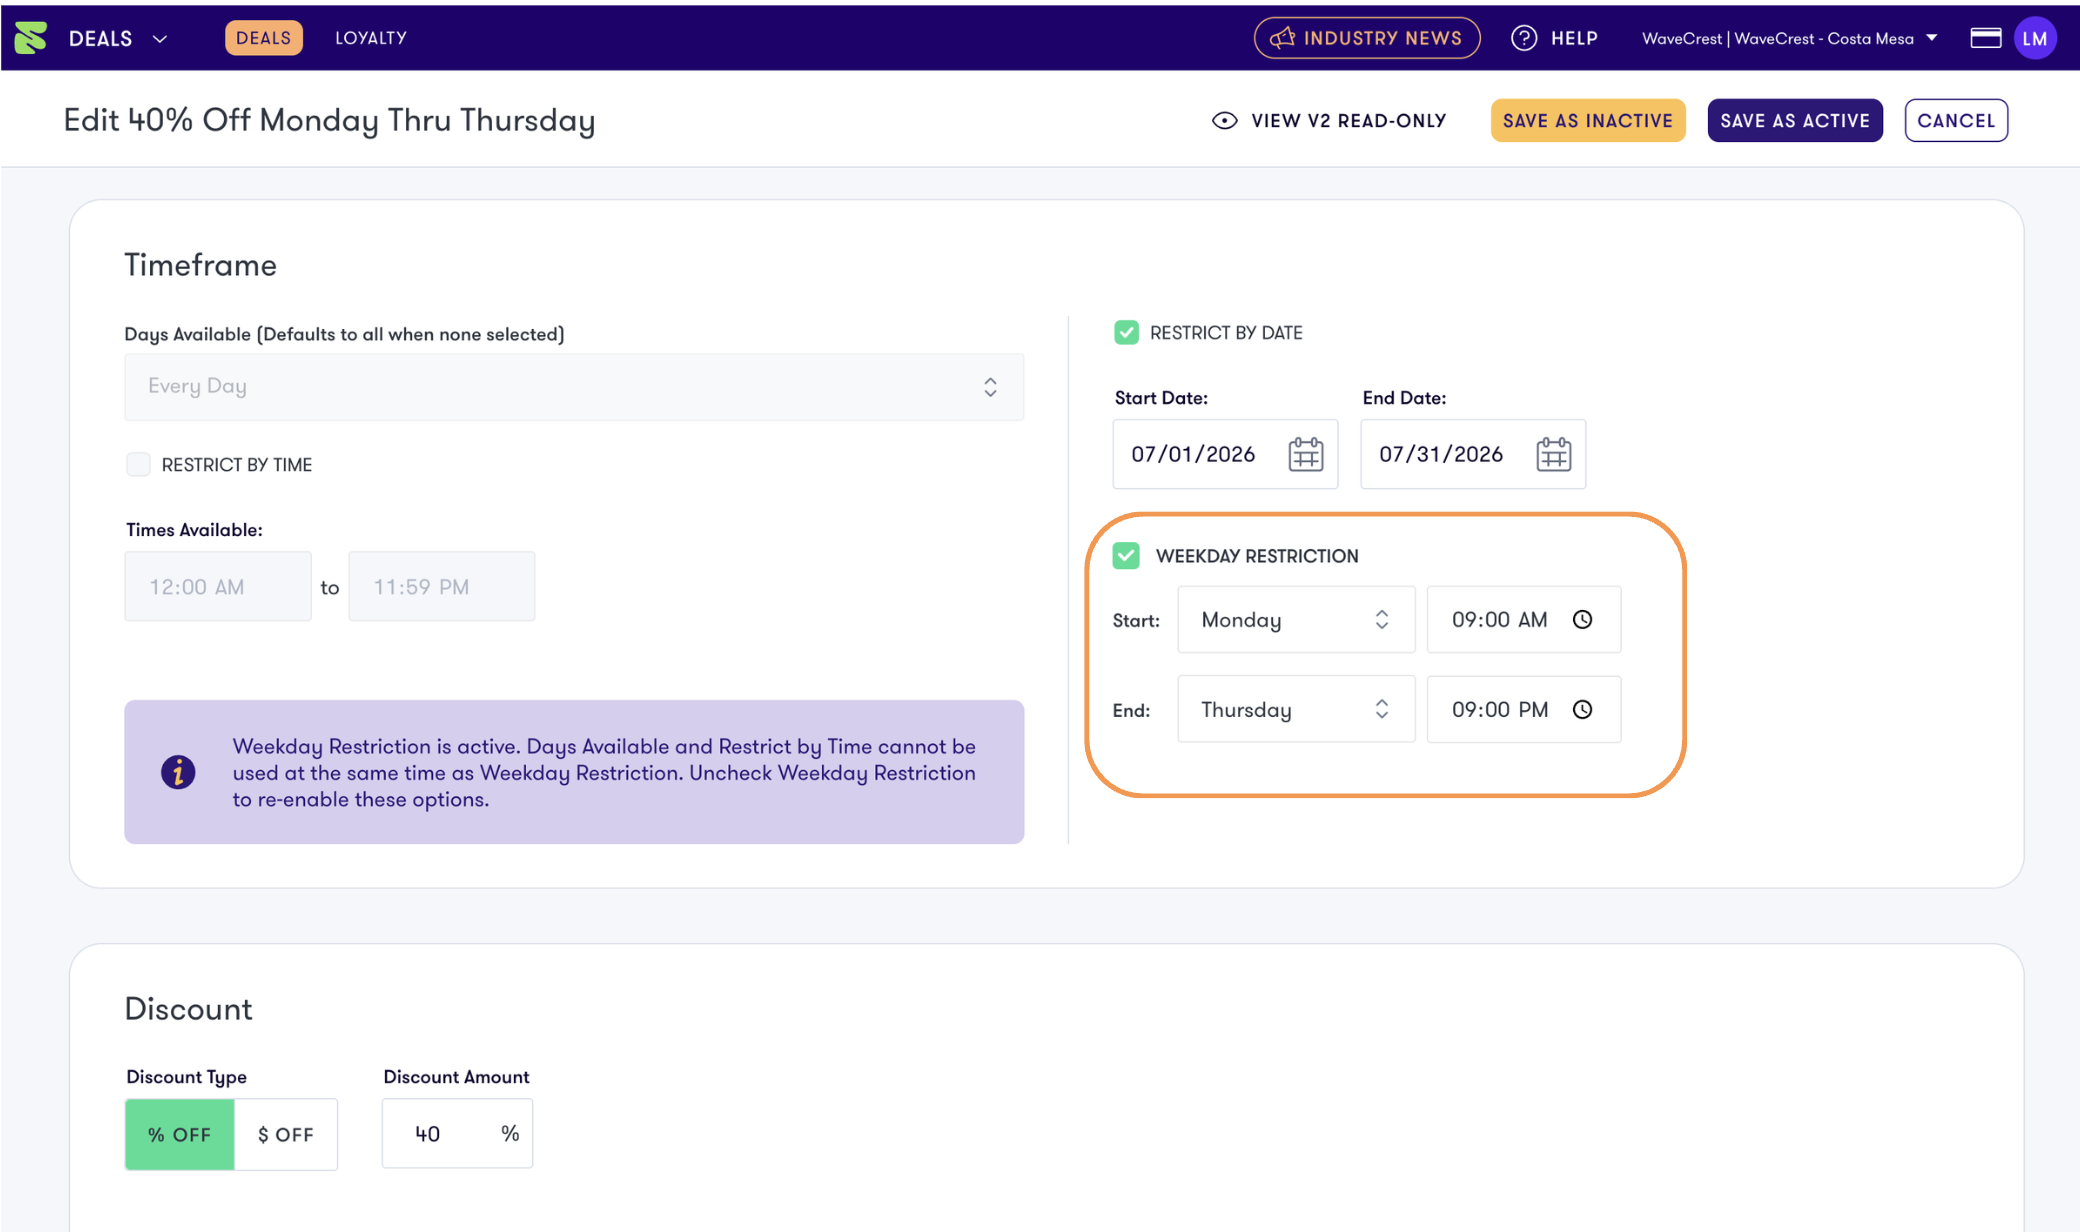Open the Monday start day dropdown
The width and height of the screenshot is (2080, 1232).
(x=1296, y=619)
